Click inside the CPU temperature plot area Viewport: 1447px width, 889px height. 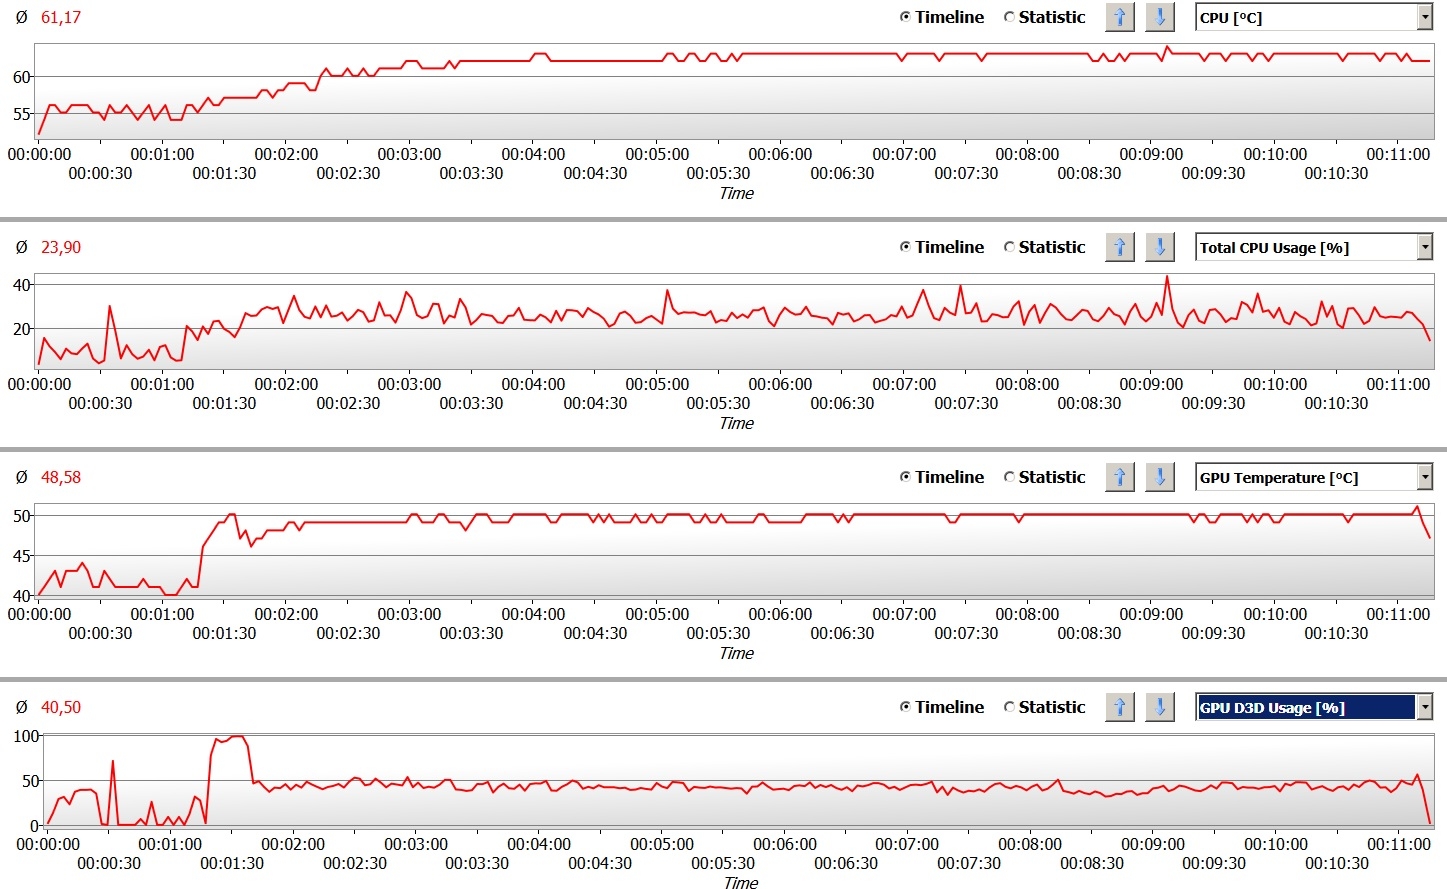coord(735,91)
